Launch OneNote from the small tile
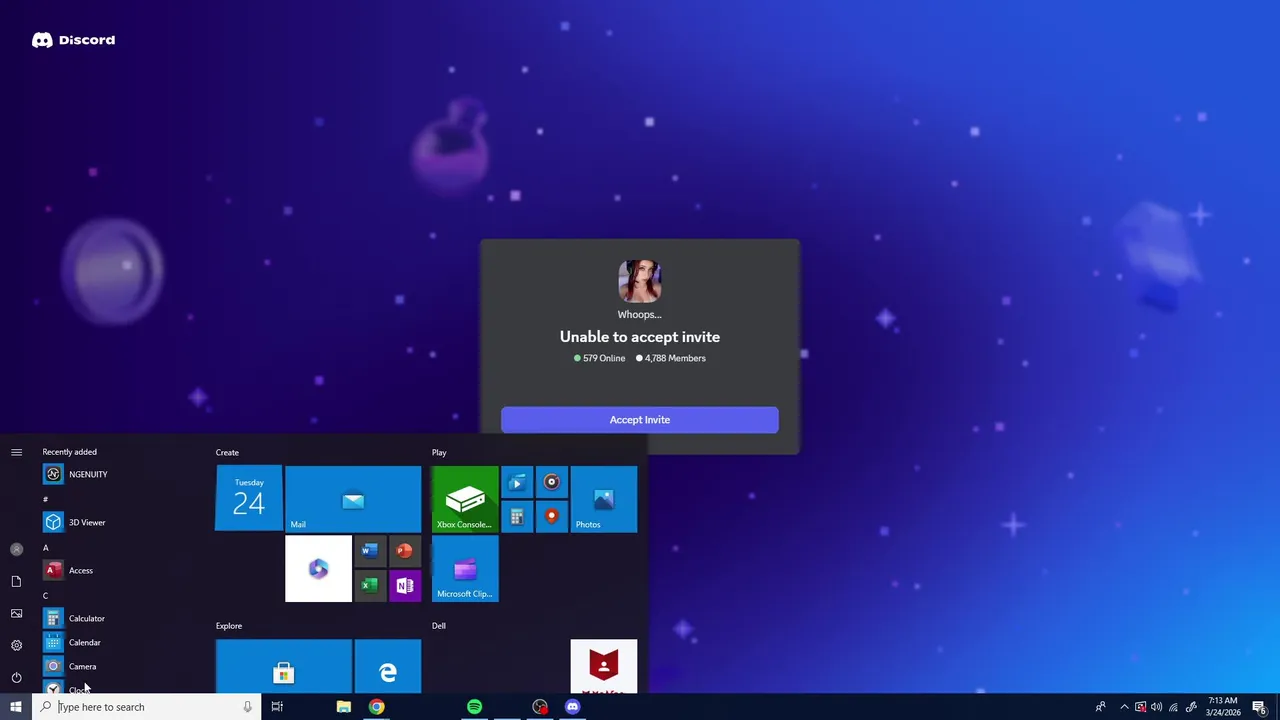 pyautogui.click(x=404, y=585)
